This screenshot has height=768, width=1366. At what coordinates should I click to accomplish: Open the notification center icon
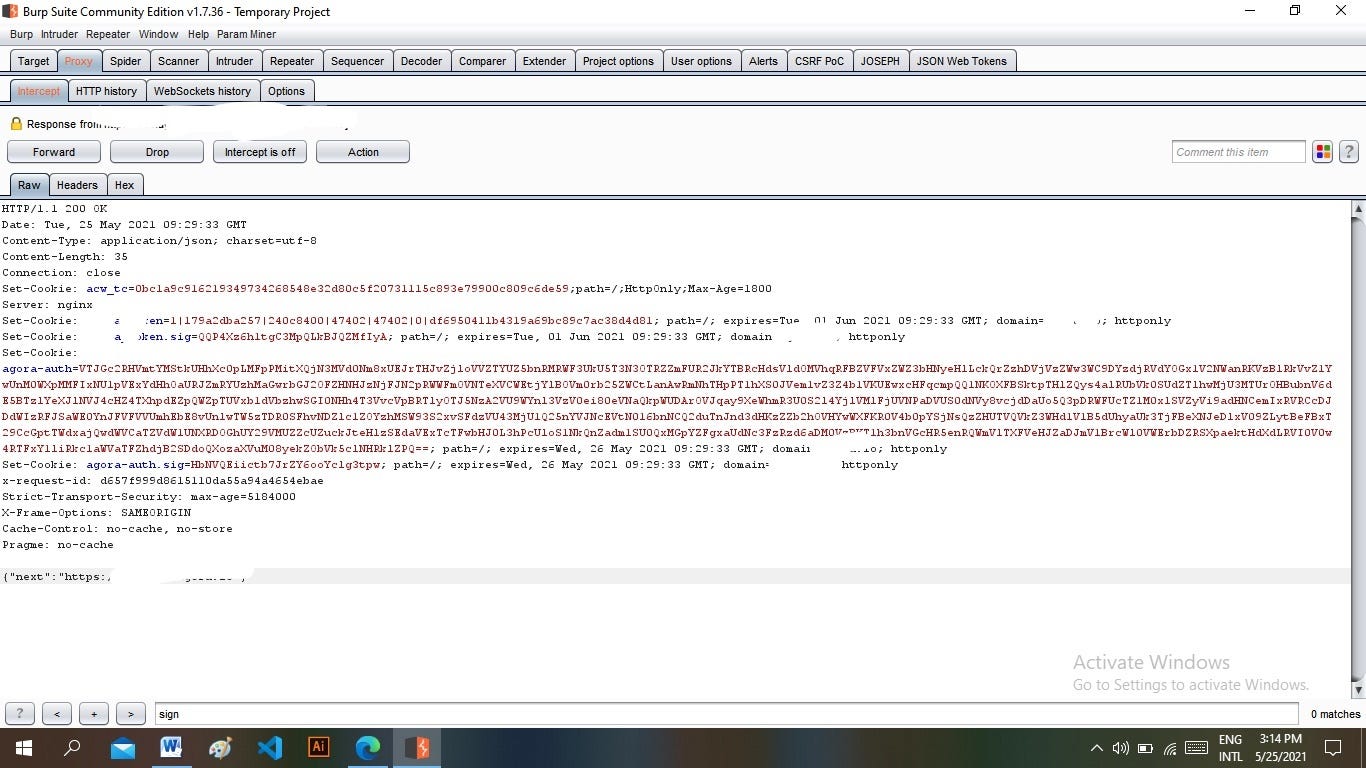coord(1333,748)
